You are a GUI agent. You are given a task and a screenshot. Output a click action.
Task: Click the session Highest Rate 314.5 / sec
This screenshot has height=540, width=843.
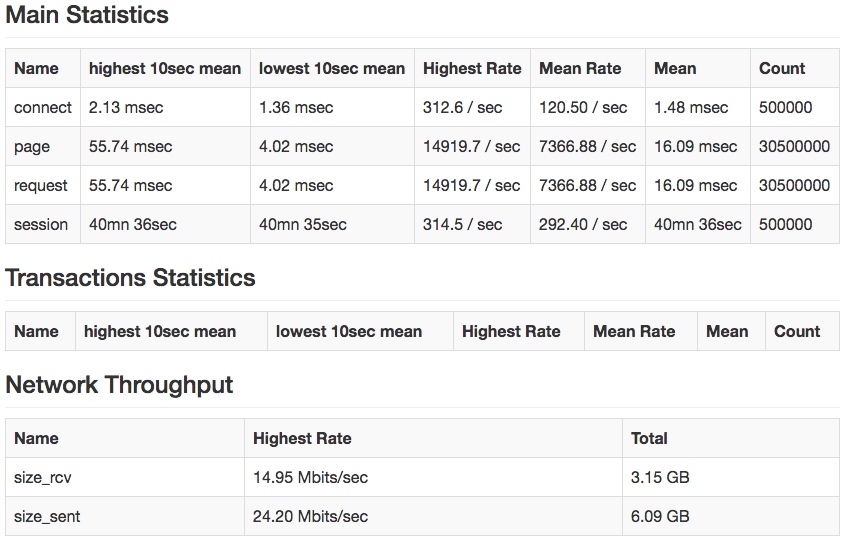pyautogui.click(x=472, y=224)
